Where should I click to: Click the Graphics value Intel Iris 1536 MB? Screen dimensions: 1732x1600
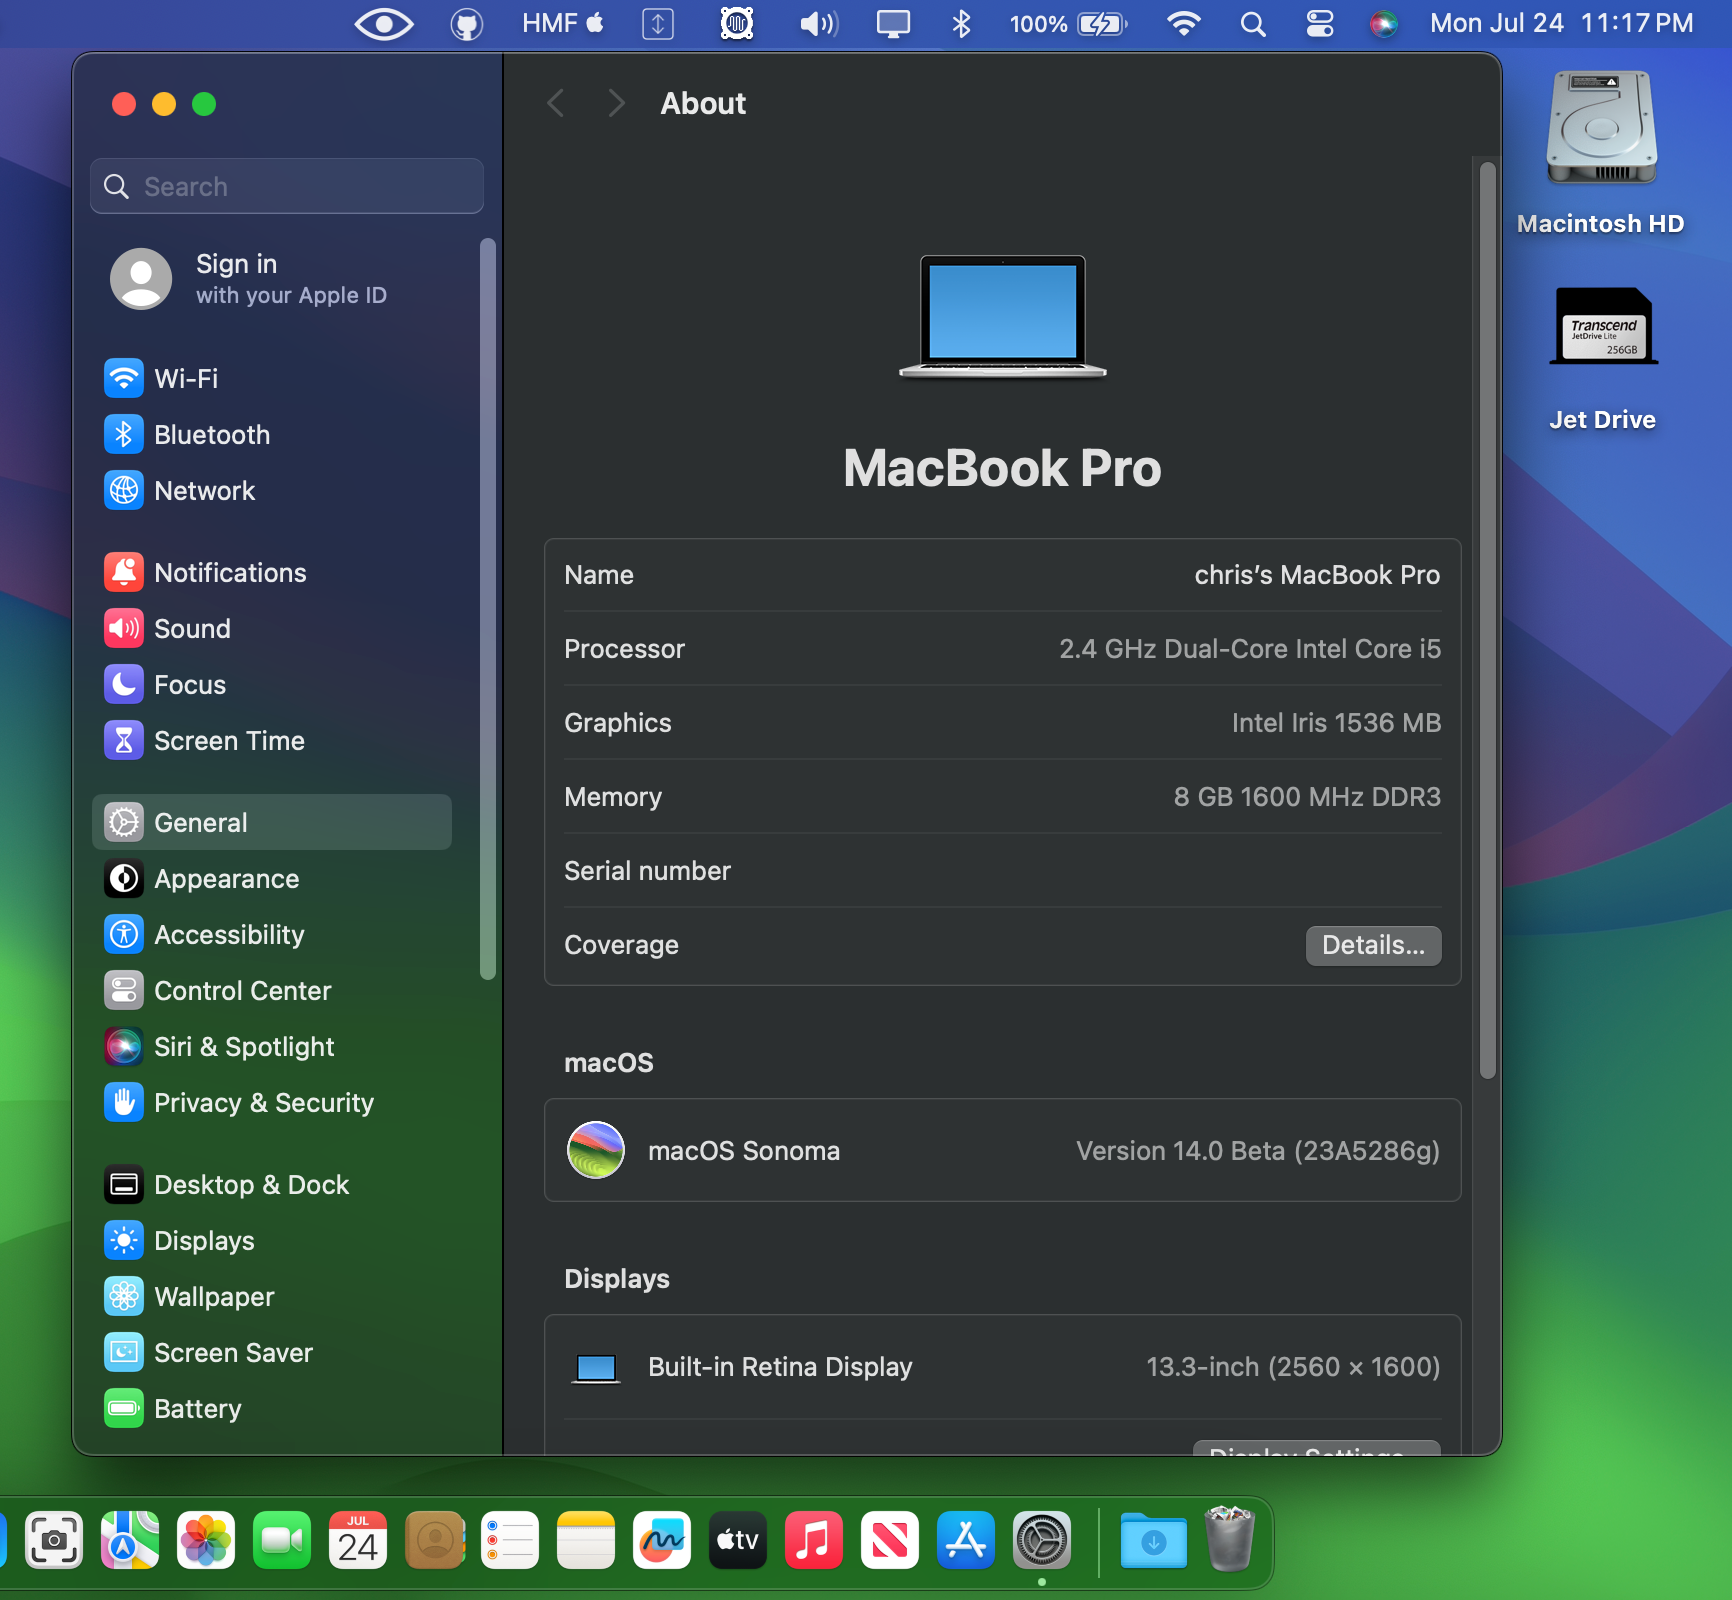(1336, 723)
